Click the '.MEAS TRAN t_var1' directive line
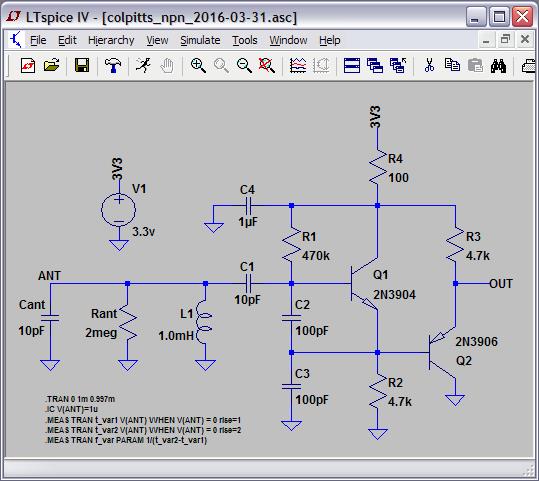Viewport: 539px width, 481px height. click(143, 420)
